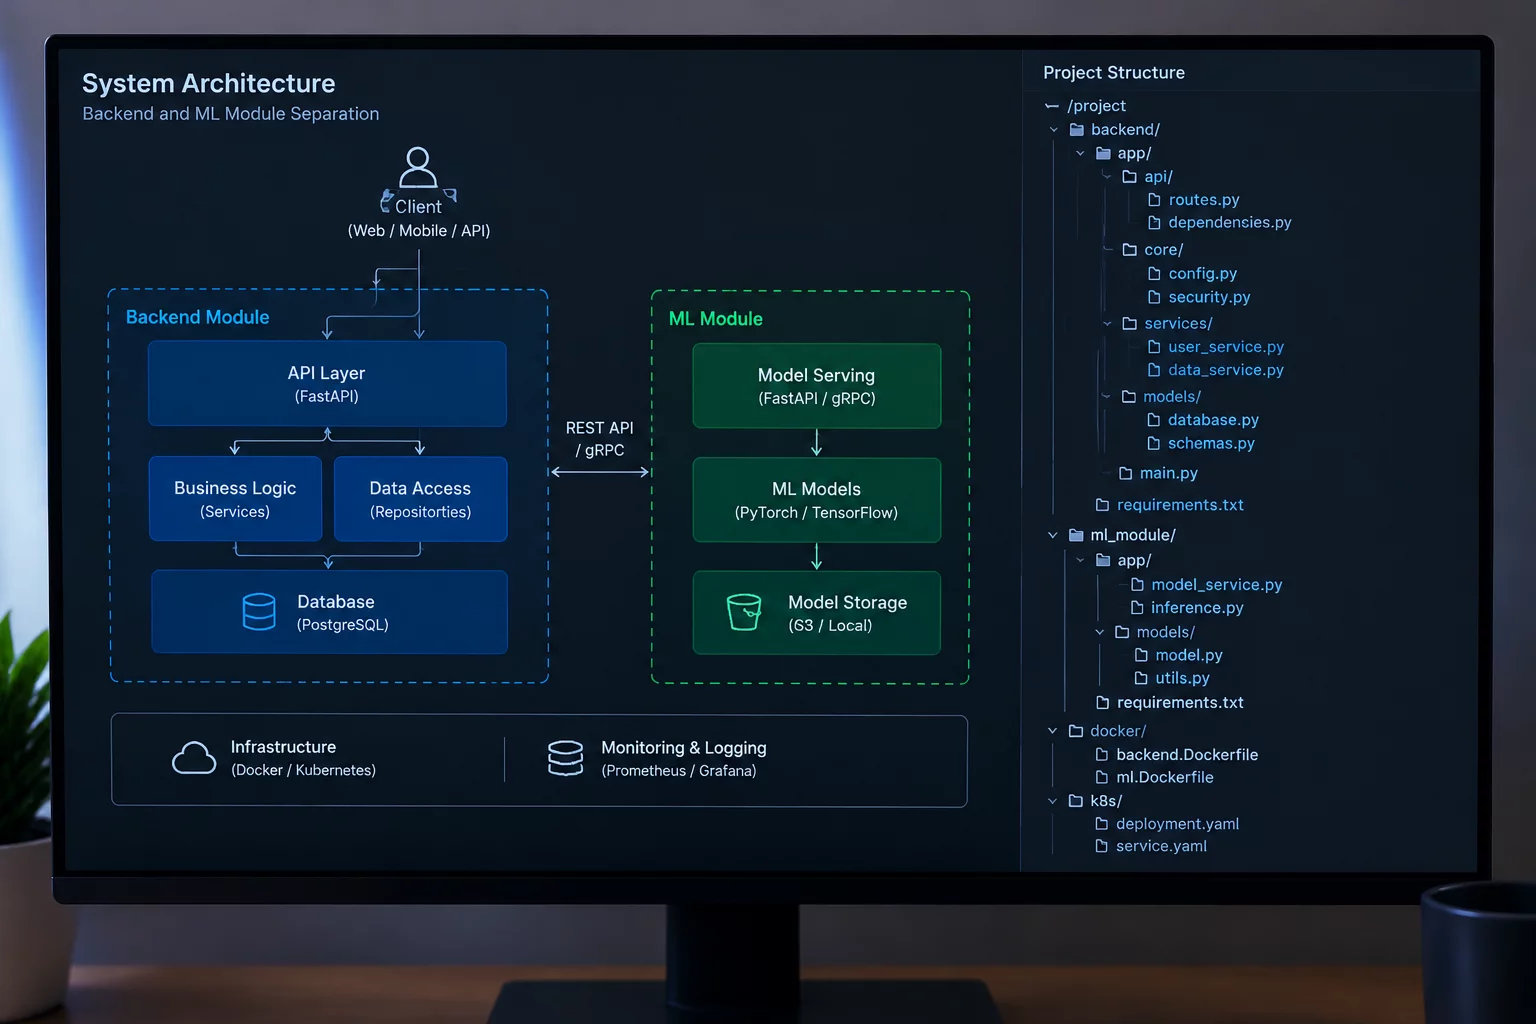The image size is (1536, 1024).
Task: Collapse the app/ chevron under ml_module/
Action: (x=1080, y=561)
